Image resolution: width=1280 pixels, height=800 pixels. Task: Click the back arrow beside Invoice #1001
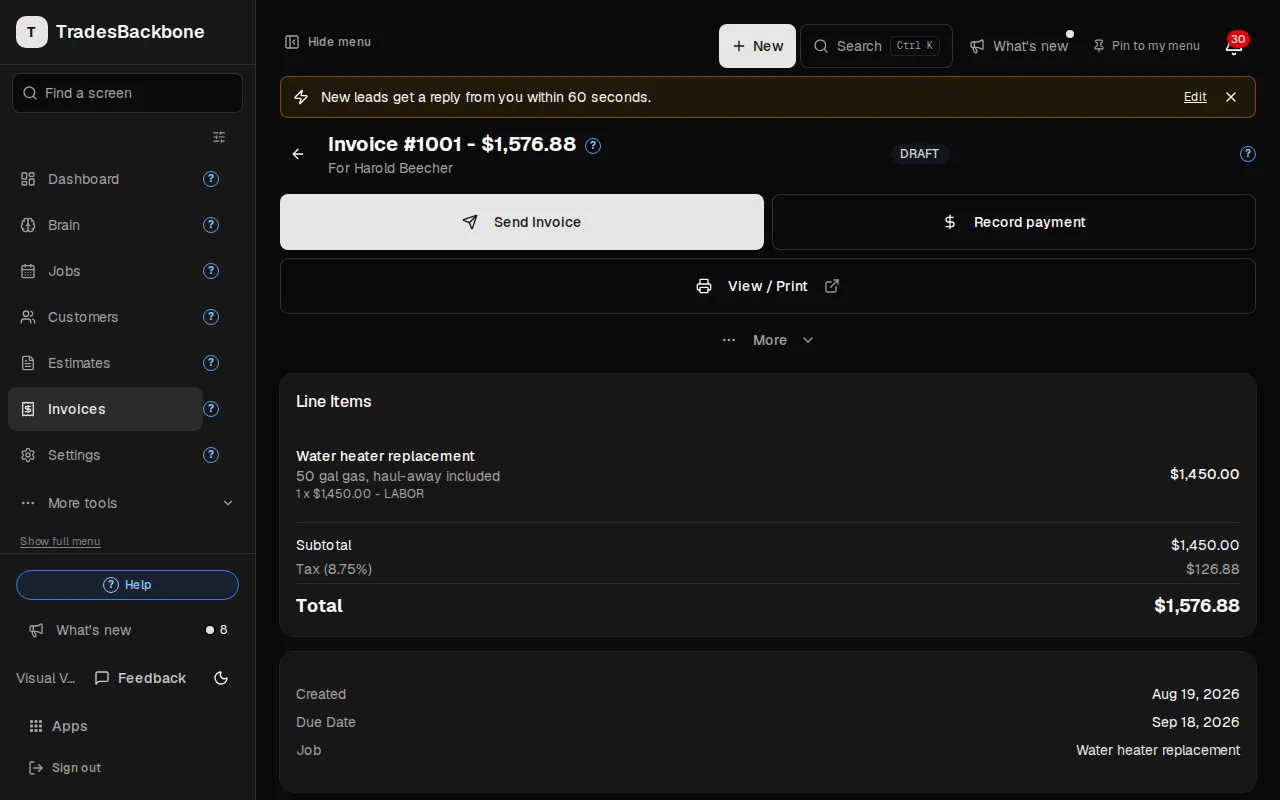click(x=298, y=154)
